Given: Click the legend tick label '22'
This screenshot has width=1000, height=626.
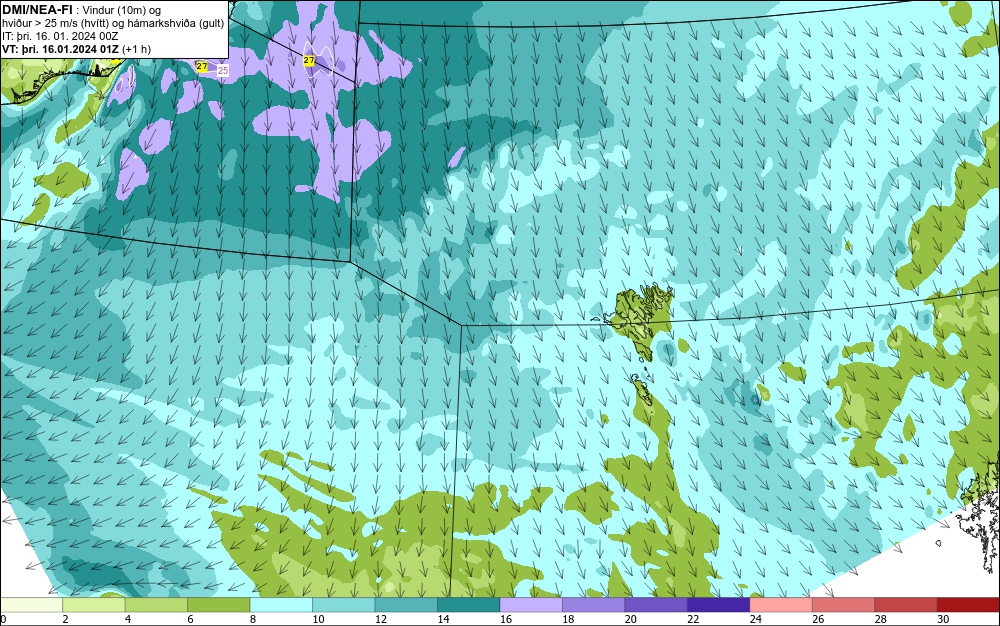Looking at the screenshot, I should [693, 619].
